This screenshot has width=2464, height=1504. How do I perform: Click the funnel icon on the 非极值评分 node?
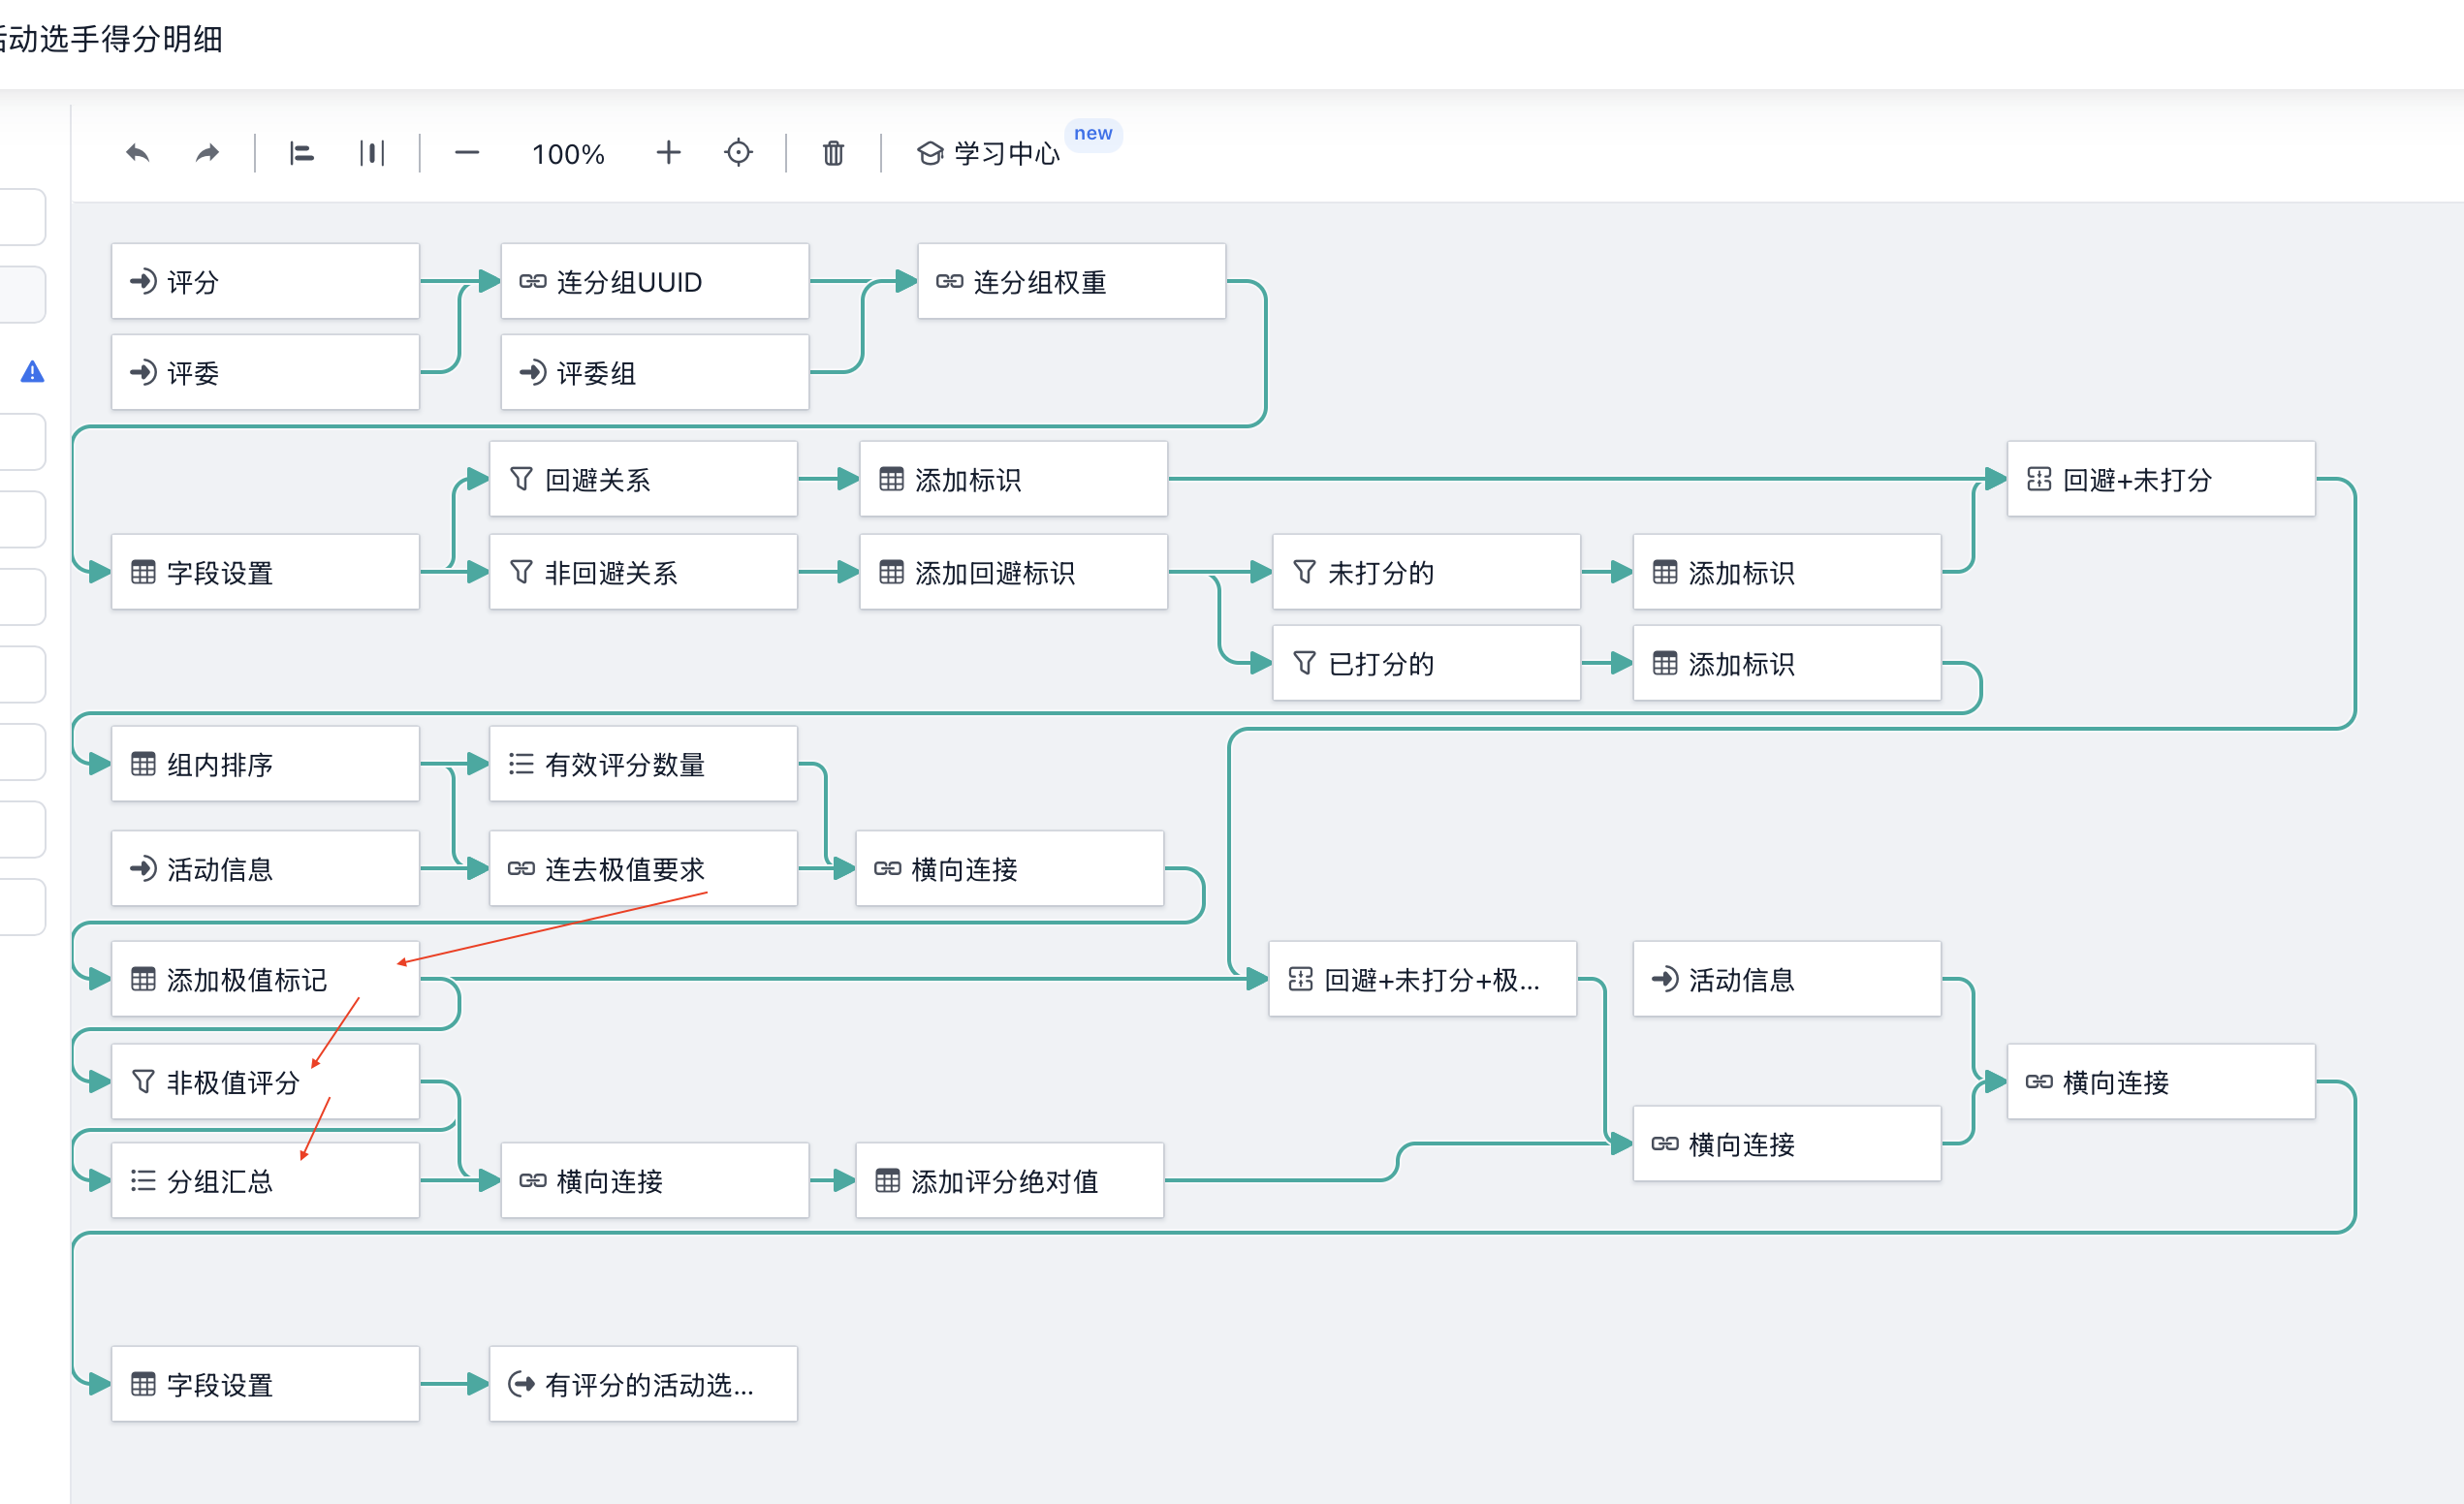click(x=143, y=1082)
